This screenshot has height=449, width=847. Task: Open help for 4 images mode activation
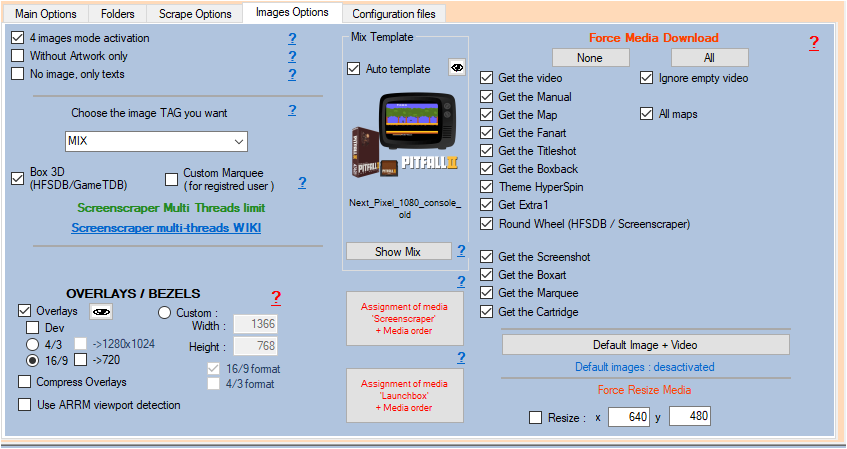pyautogui.click(x=292, y=39)
